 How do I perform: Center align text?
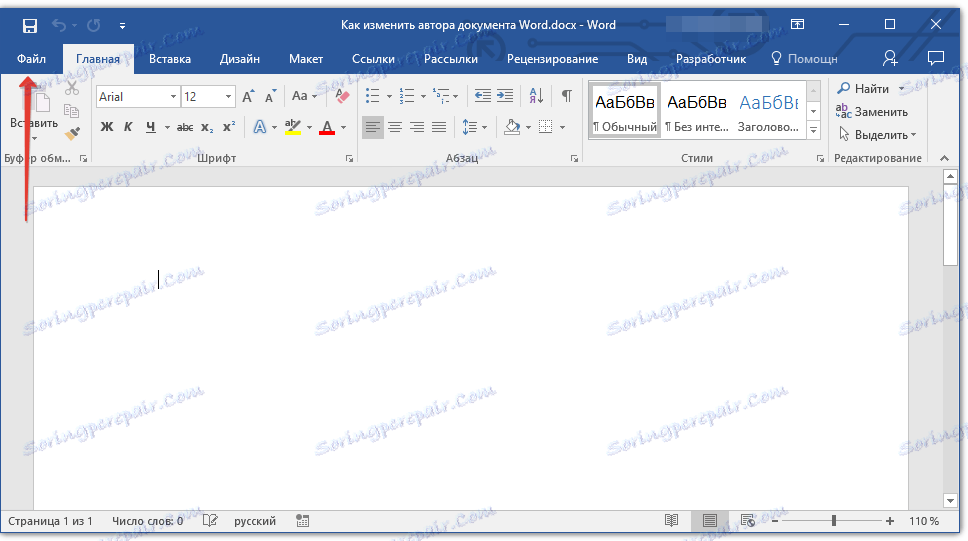tap(394, 127)
